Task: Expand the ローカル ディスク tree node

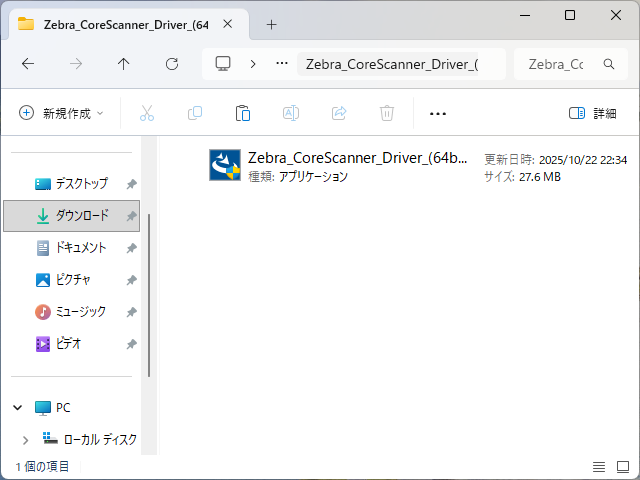Action: [25, 439]
